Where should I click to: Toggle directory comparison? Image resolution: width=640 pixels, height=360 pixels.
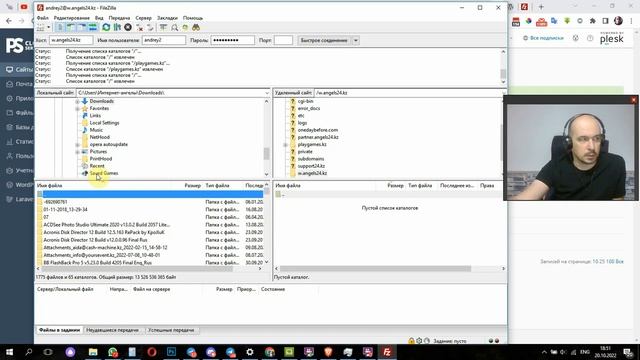[x=174, y=27]
